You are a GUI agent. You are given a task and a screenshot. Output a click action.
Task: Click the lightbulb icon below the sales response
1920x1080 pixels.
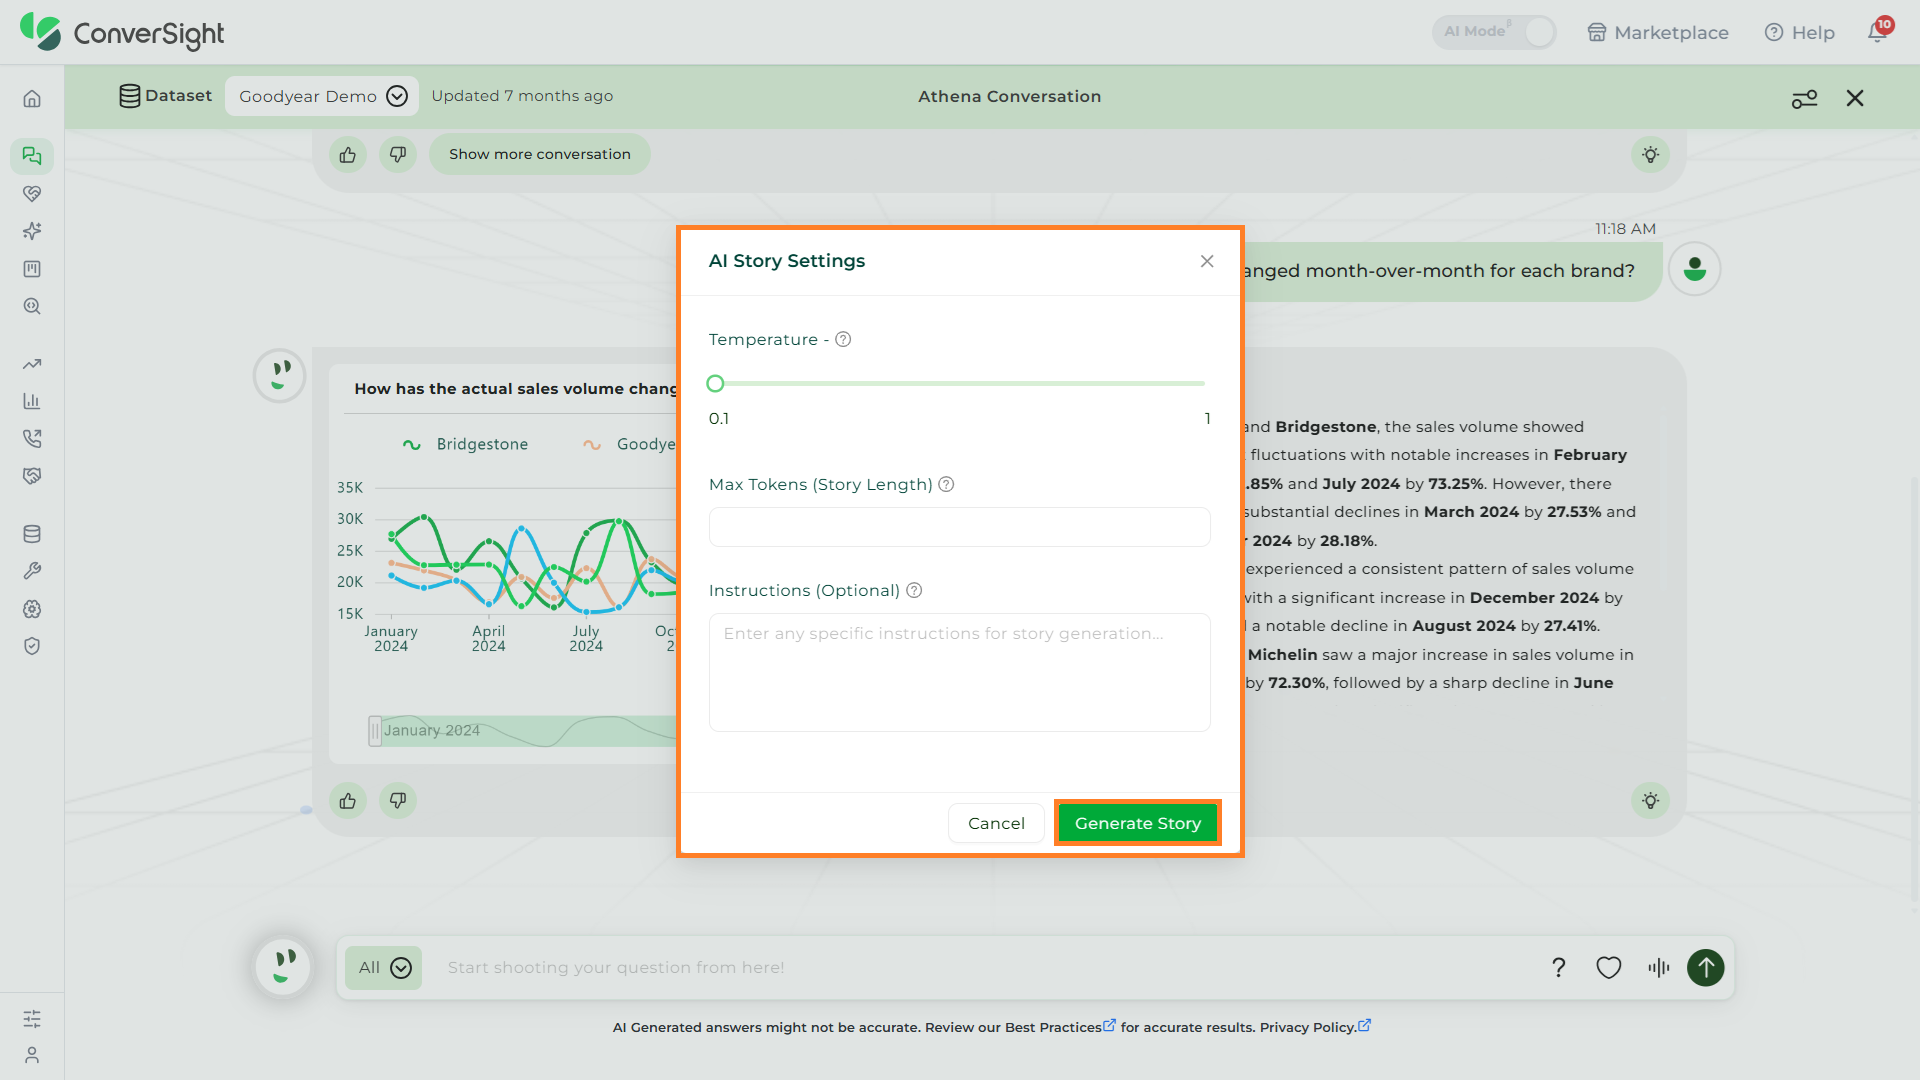[1651, 801]
